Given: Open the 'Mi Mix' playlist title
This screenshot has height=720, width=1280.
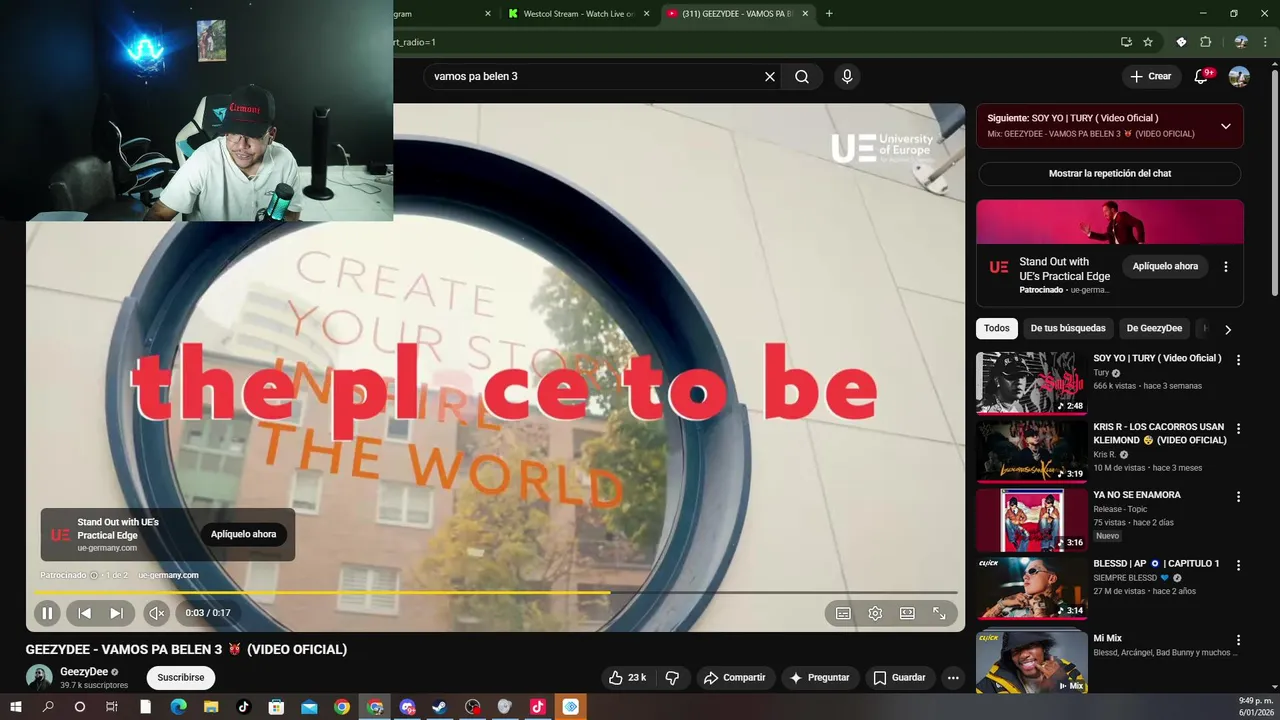Looking at the screenshot, I should [x=1107, y=638].
